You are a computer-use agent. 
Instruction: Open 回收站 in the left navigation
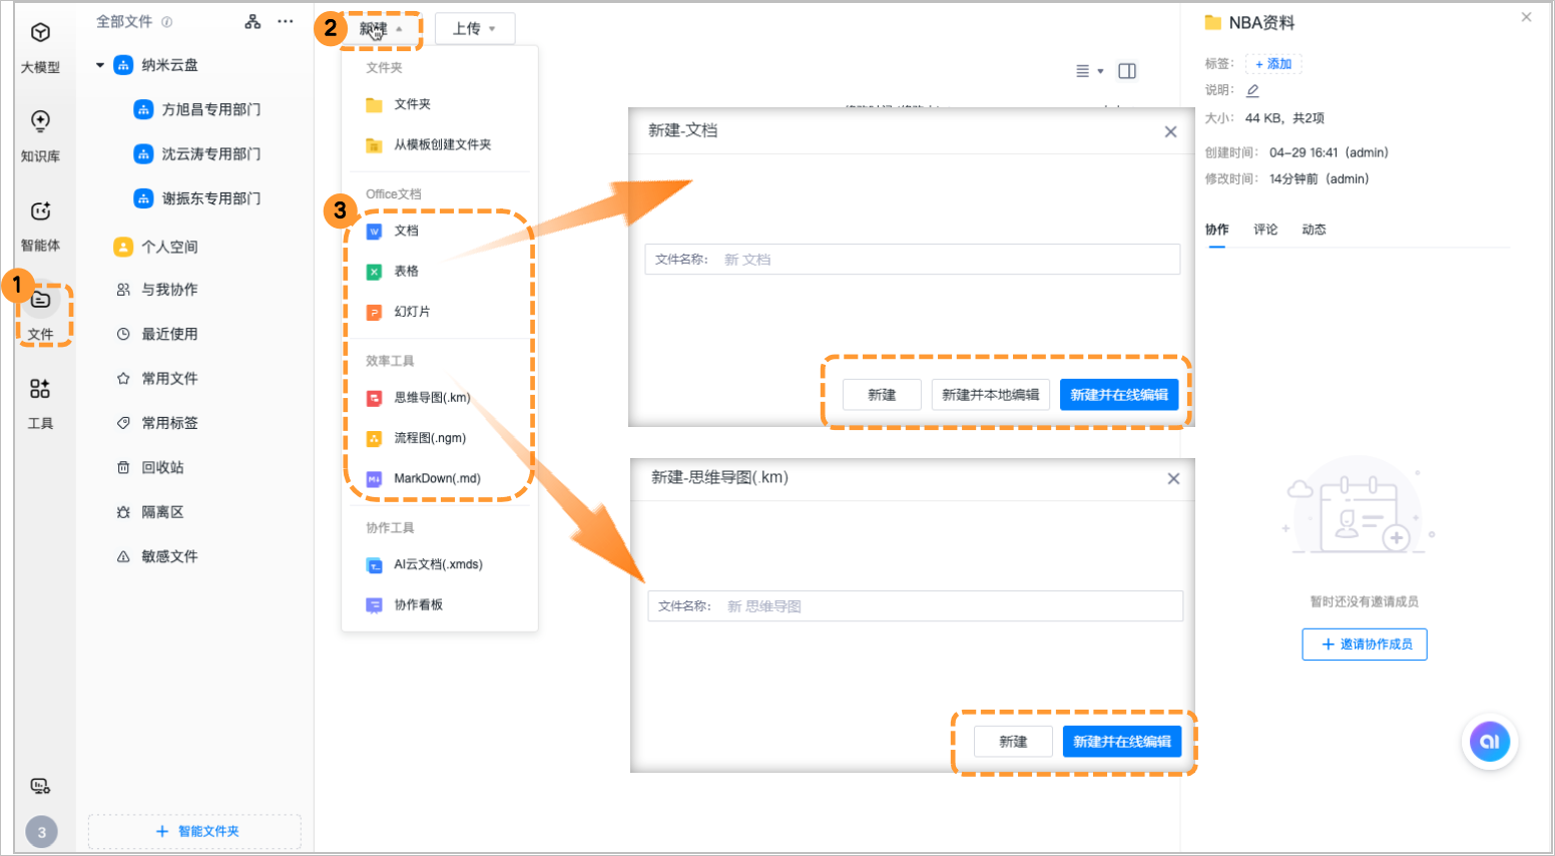coord(162,468)
